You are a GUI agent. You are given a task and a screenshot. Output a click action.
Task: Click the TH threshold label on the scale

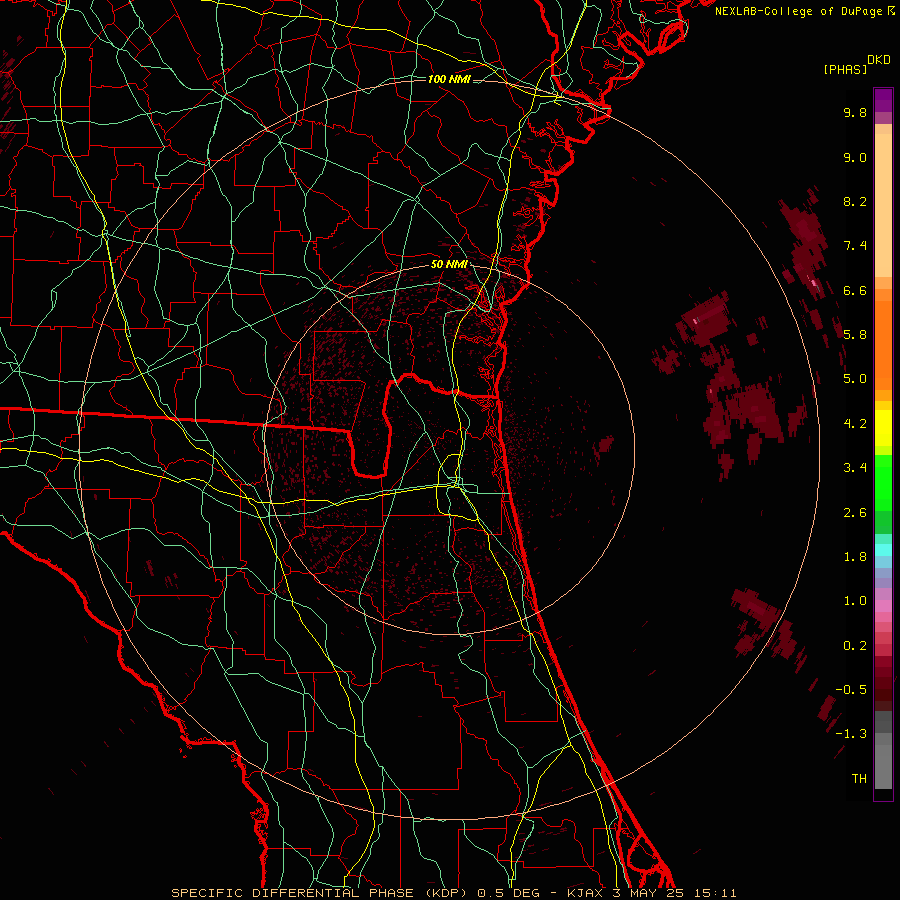859,779
